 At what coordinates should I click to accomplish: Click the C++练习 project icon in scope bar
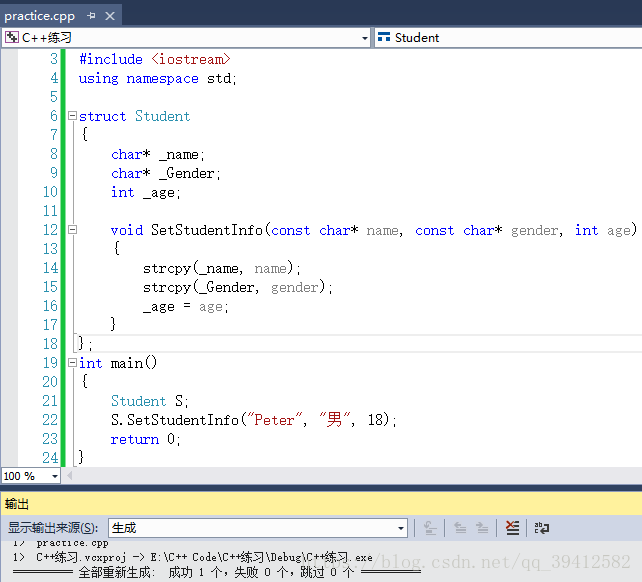(12, 38)
